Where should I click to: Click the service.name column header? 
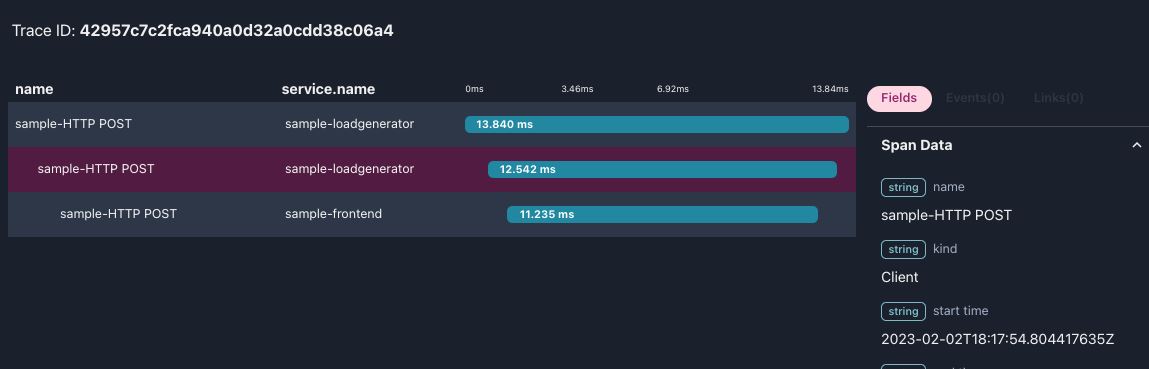[x=328, y=89]
